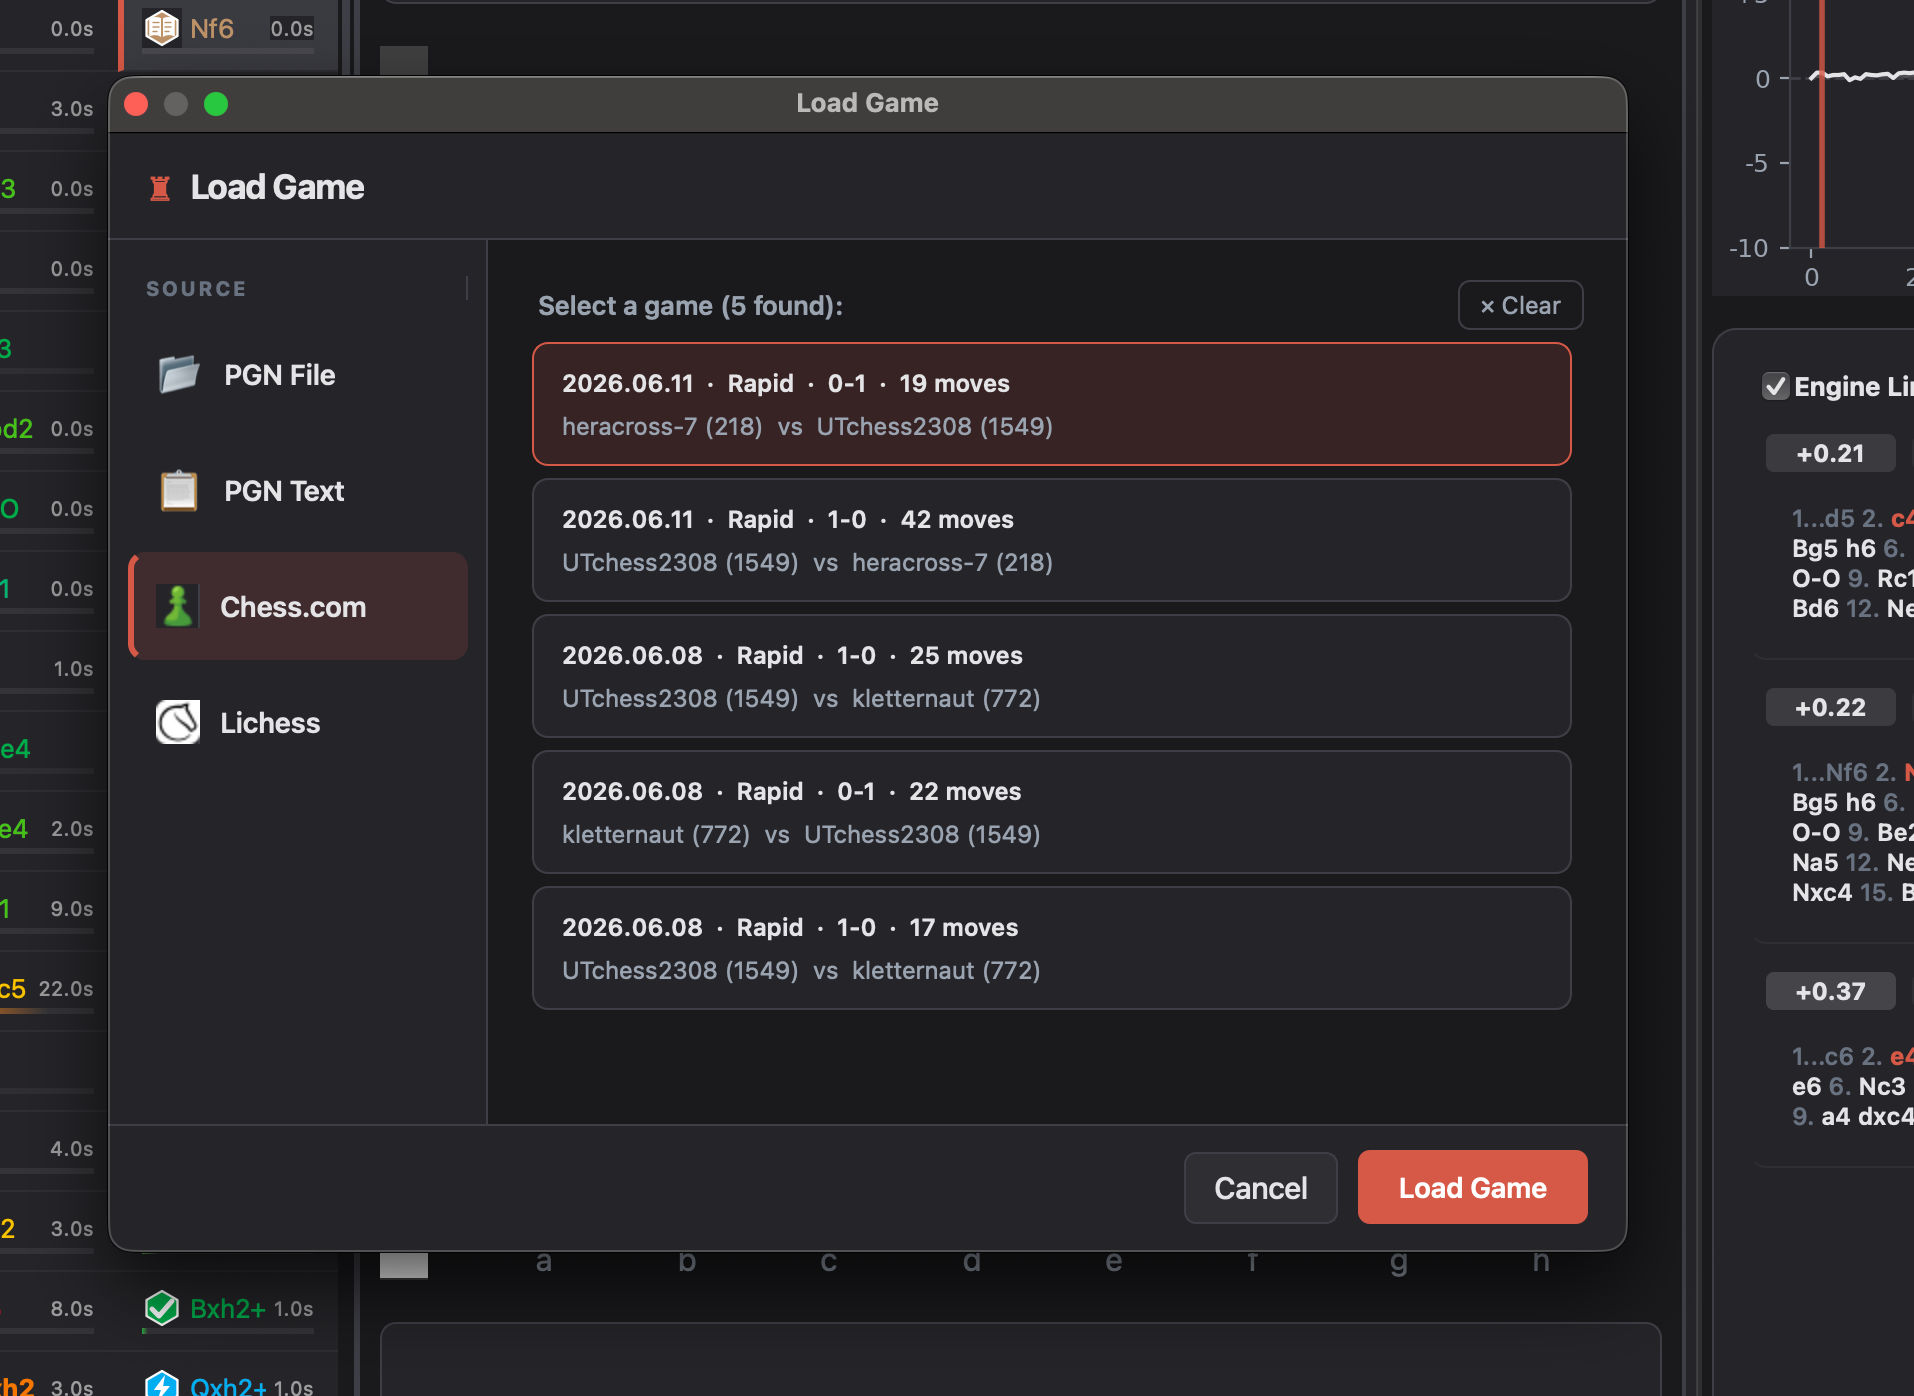
Task: Click the Nf6 move in the move list
Action: pos(212,28)
